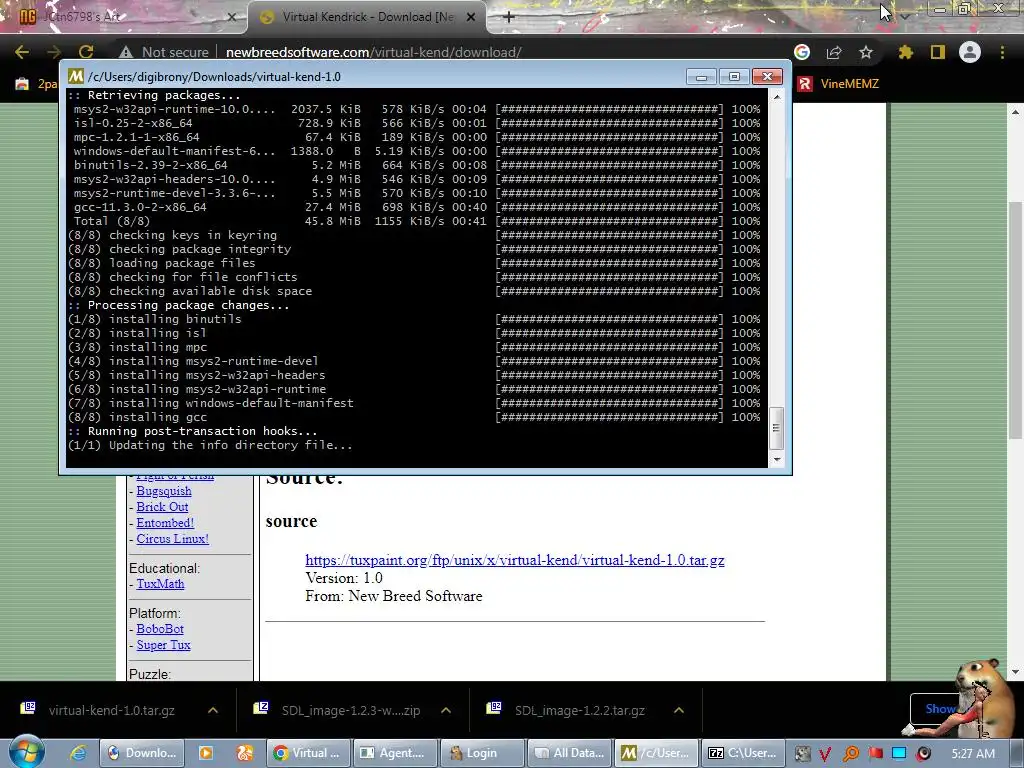Open the Circus Linux! sidebar link
This screenshot has height=768, width=1024.
pyautogui.click(x=172, y=539)
